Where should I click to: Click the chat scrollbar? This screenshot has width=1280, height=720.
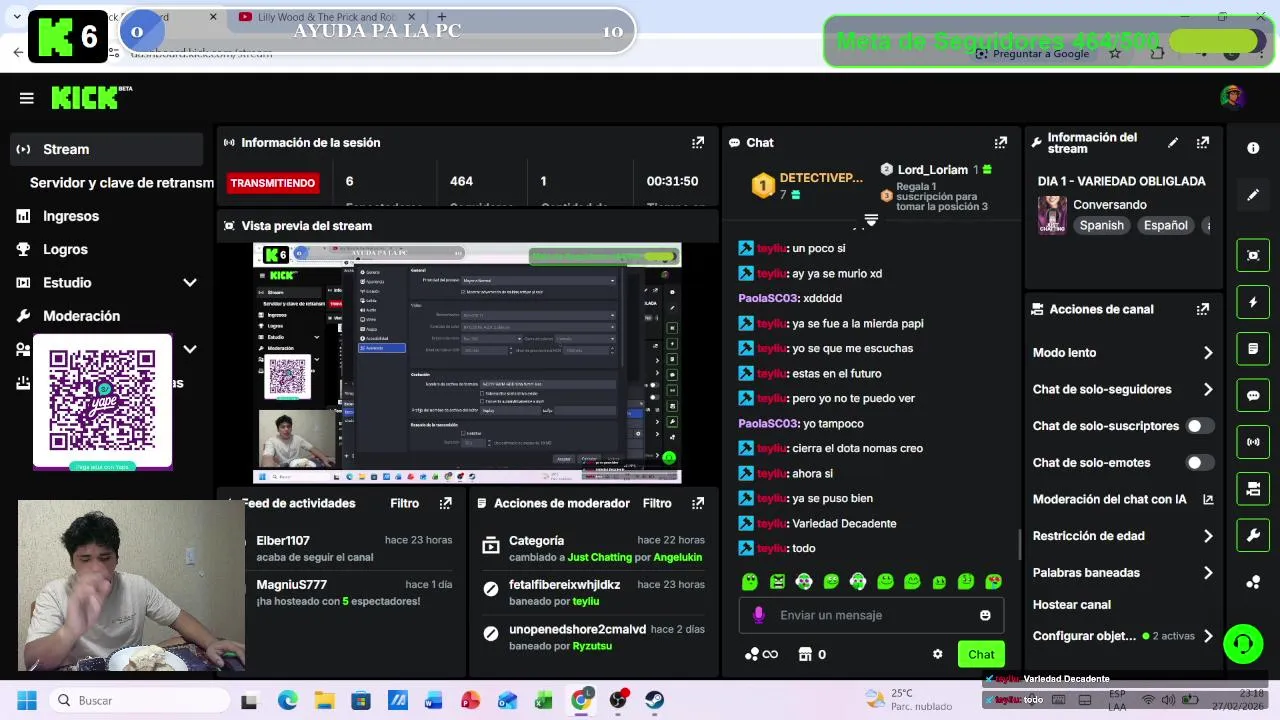click(1019, 545)
